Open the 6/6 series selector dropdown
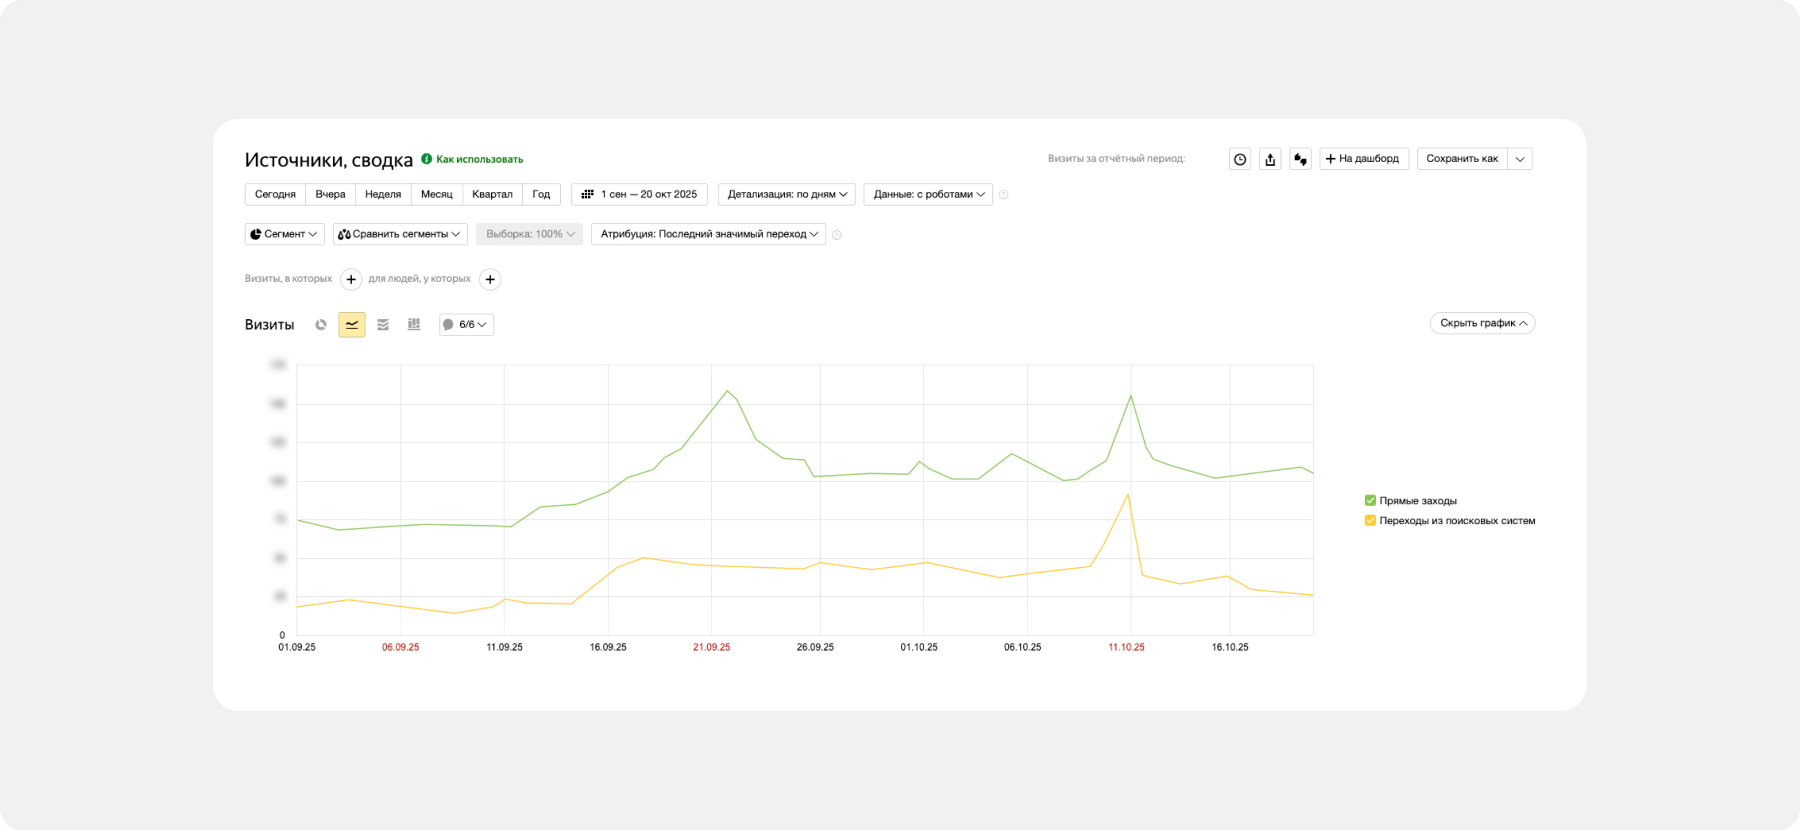The width and height of the screenshot is (1800, 830). (466, 325)
